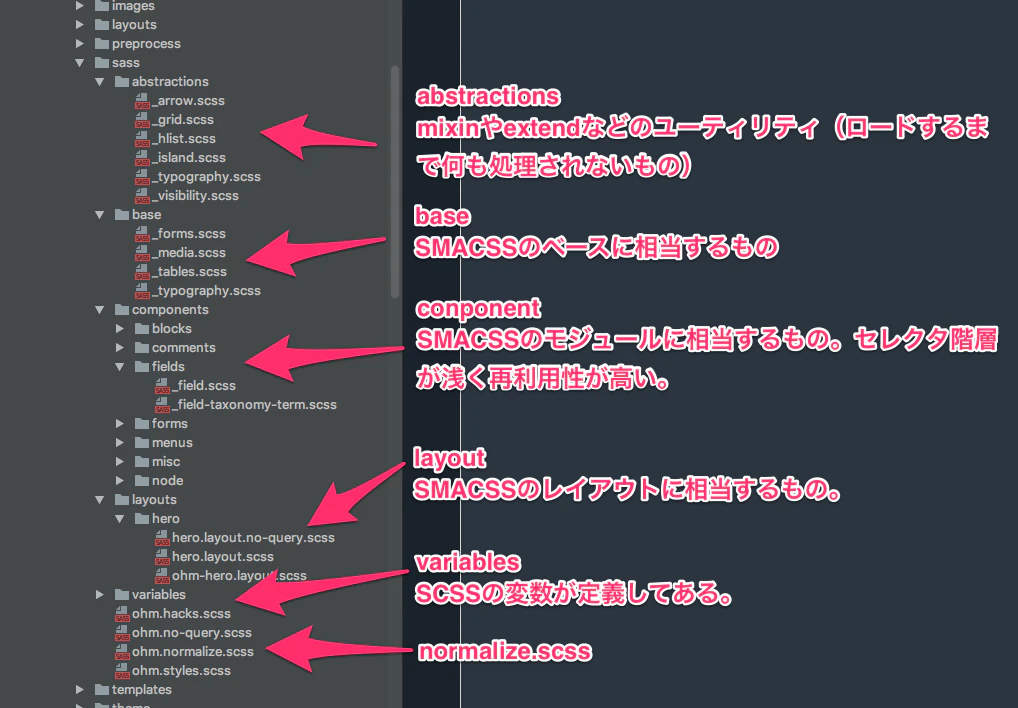Select the misc folder label
1018x708 pixels.
coord(166,461)
